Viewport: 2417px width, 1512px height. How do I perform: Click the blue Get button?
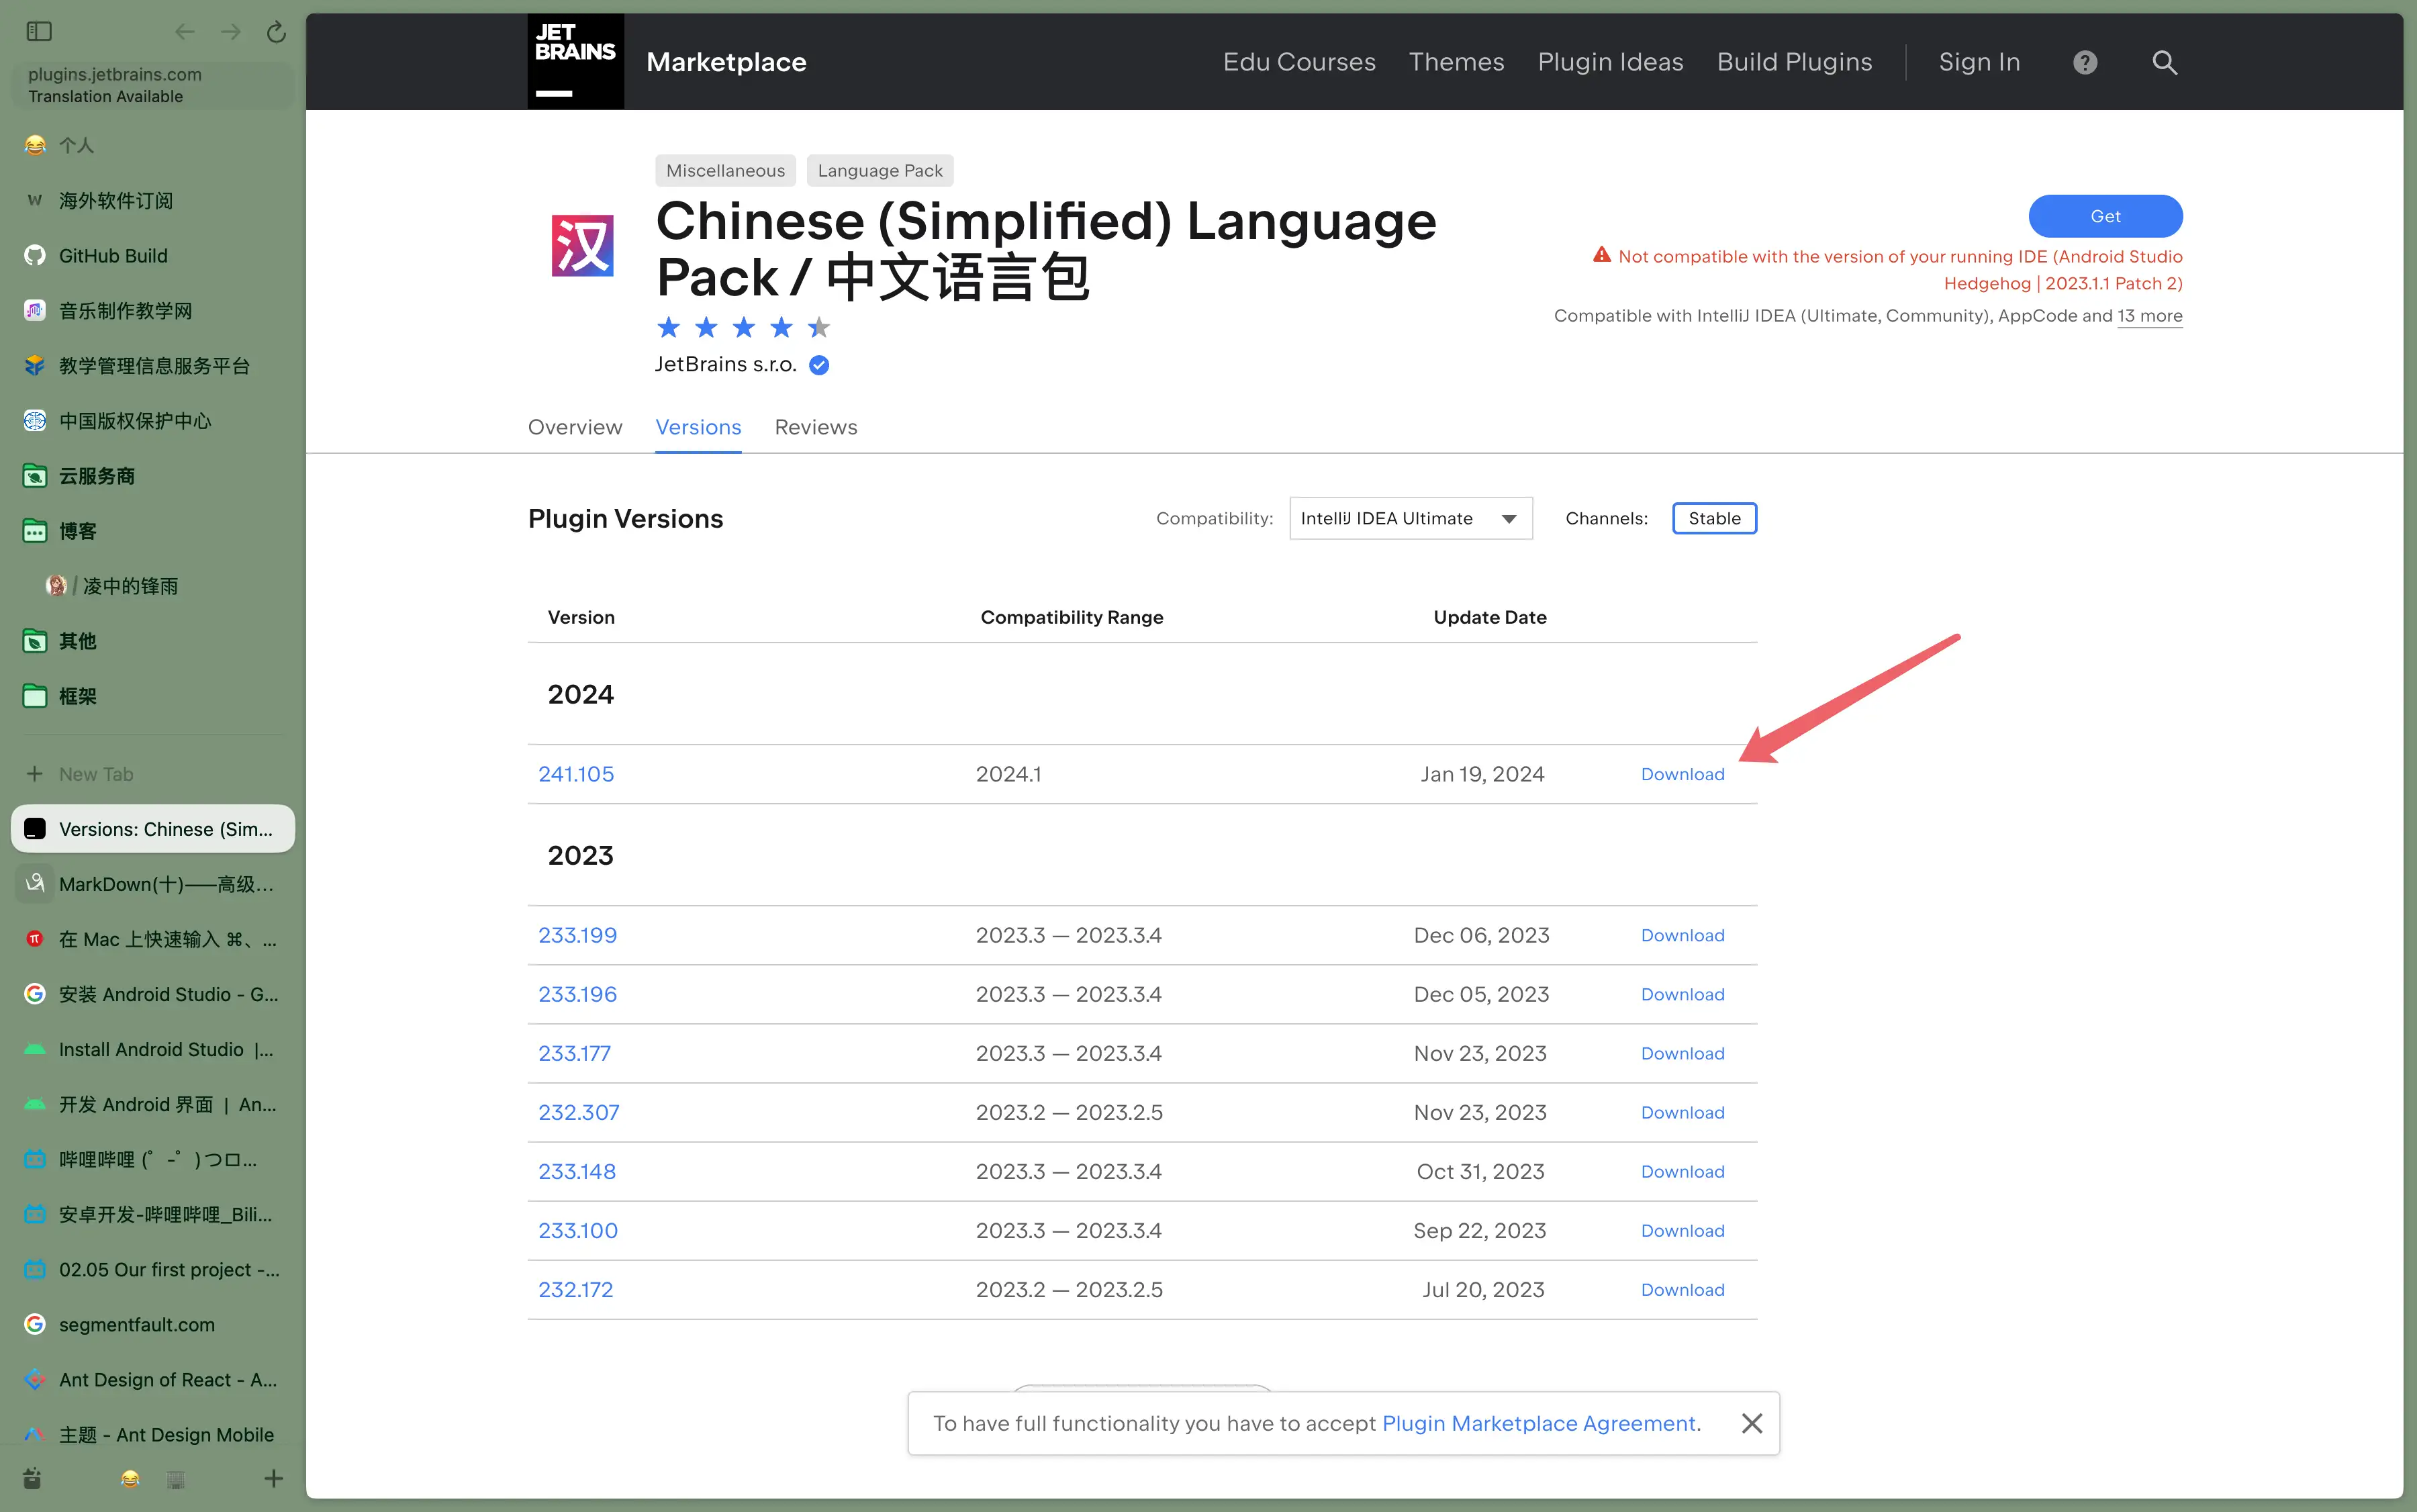2105,216
